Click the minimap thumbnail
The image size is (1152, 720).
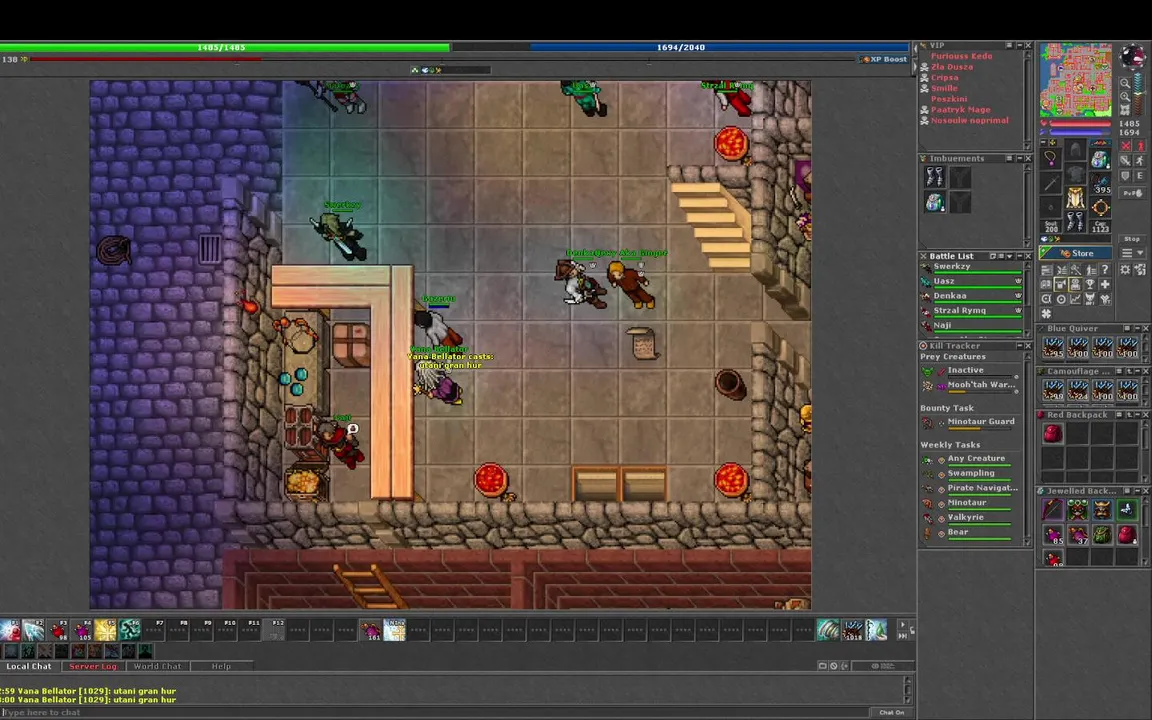(1076, 80)
